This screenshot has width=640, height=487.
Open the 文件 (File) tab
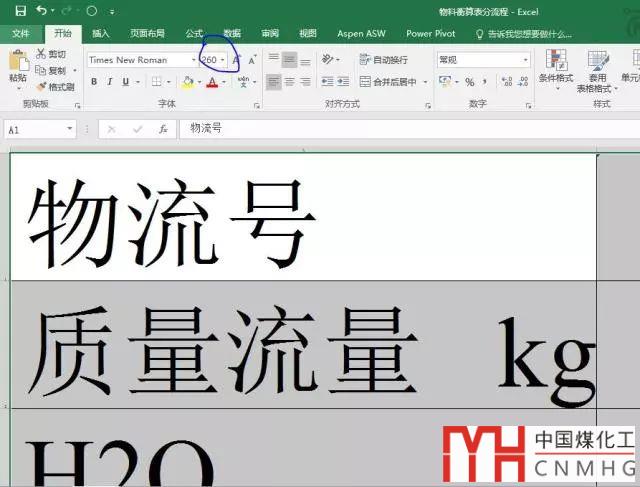[x=21, y=33]
